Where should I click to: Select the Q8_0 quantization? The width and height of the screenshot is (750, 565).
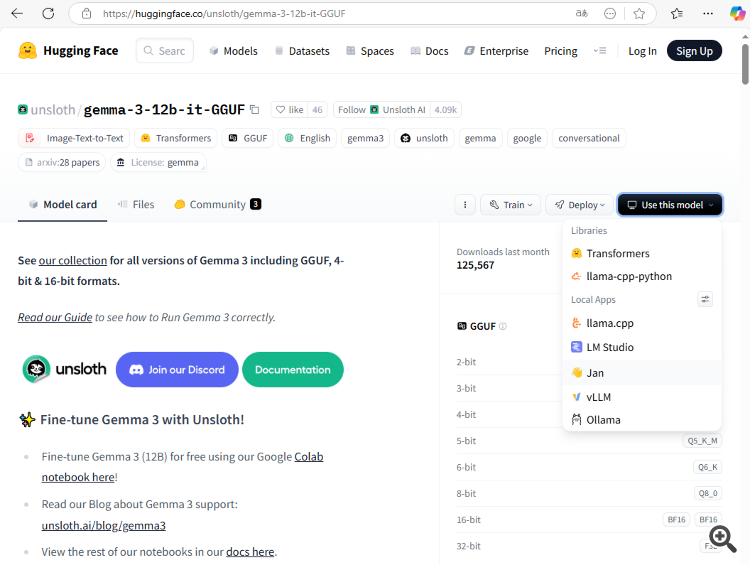tap(707, 493)
